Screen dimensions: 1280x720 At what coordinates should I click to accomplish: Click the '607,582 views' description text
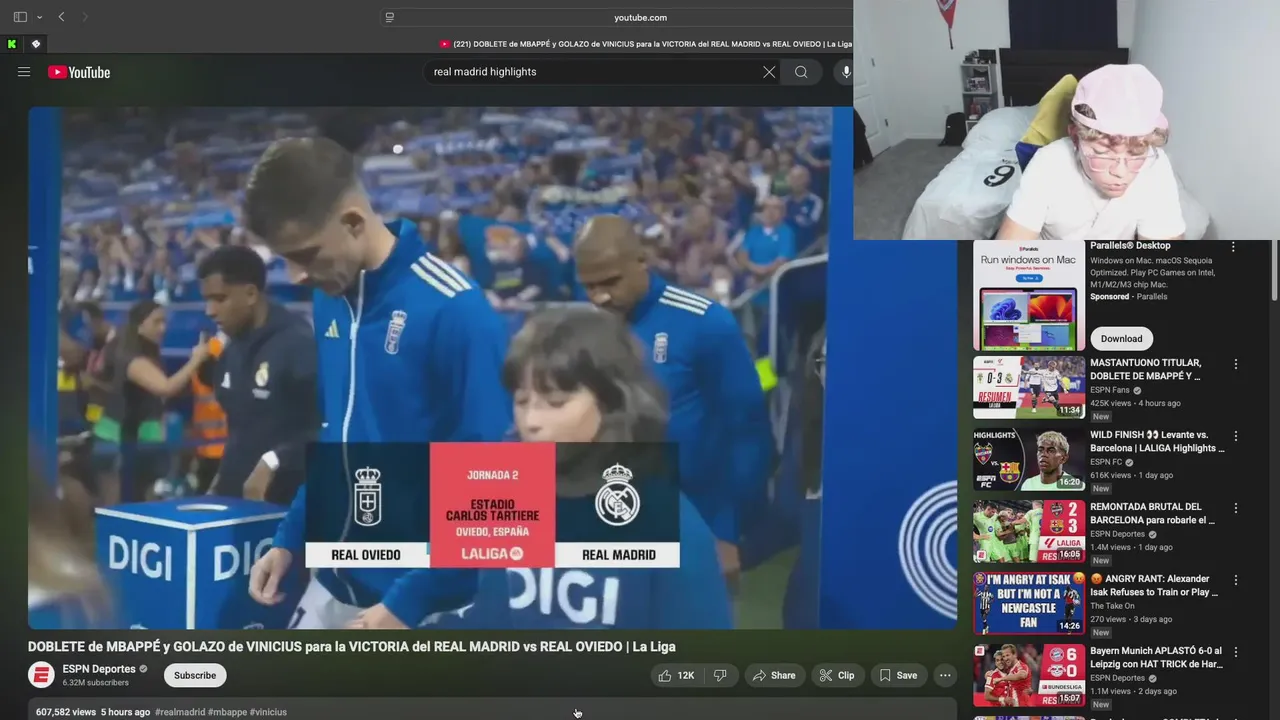66,712
